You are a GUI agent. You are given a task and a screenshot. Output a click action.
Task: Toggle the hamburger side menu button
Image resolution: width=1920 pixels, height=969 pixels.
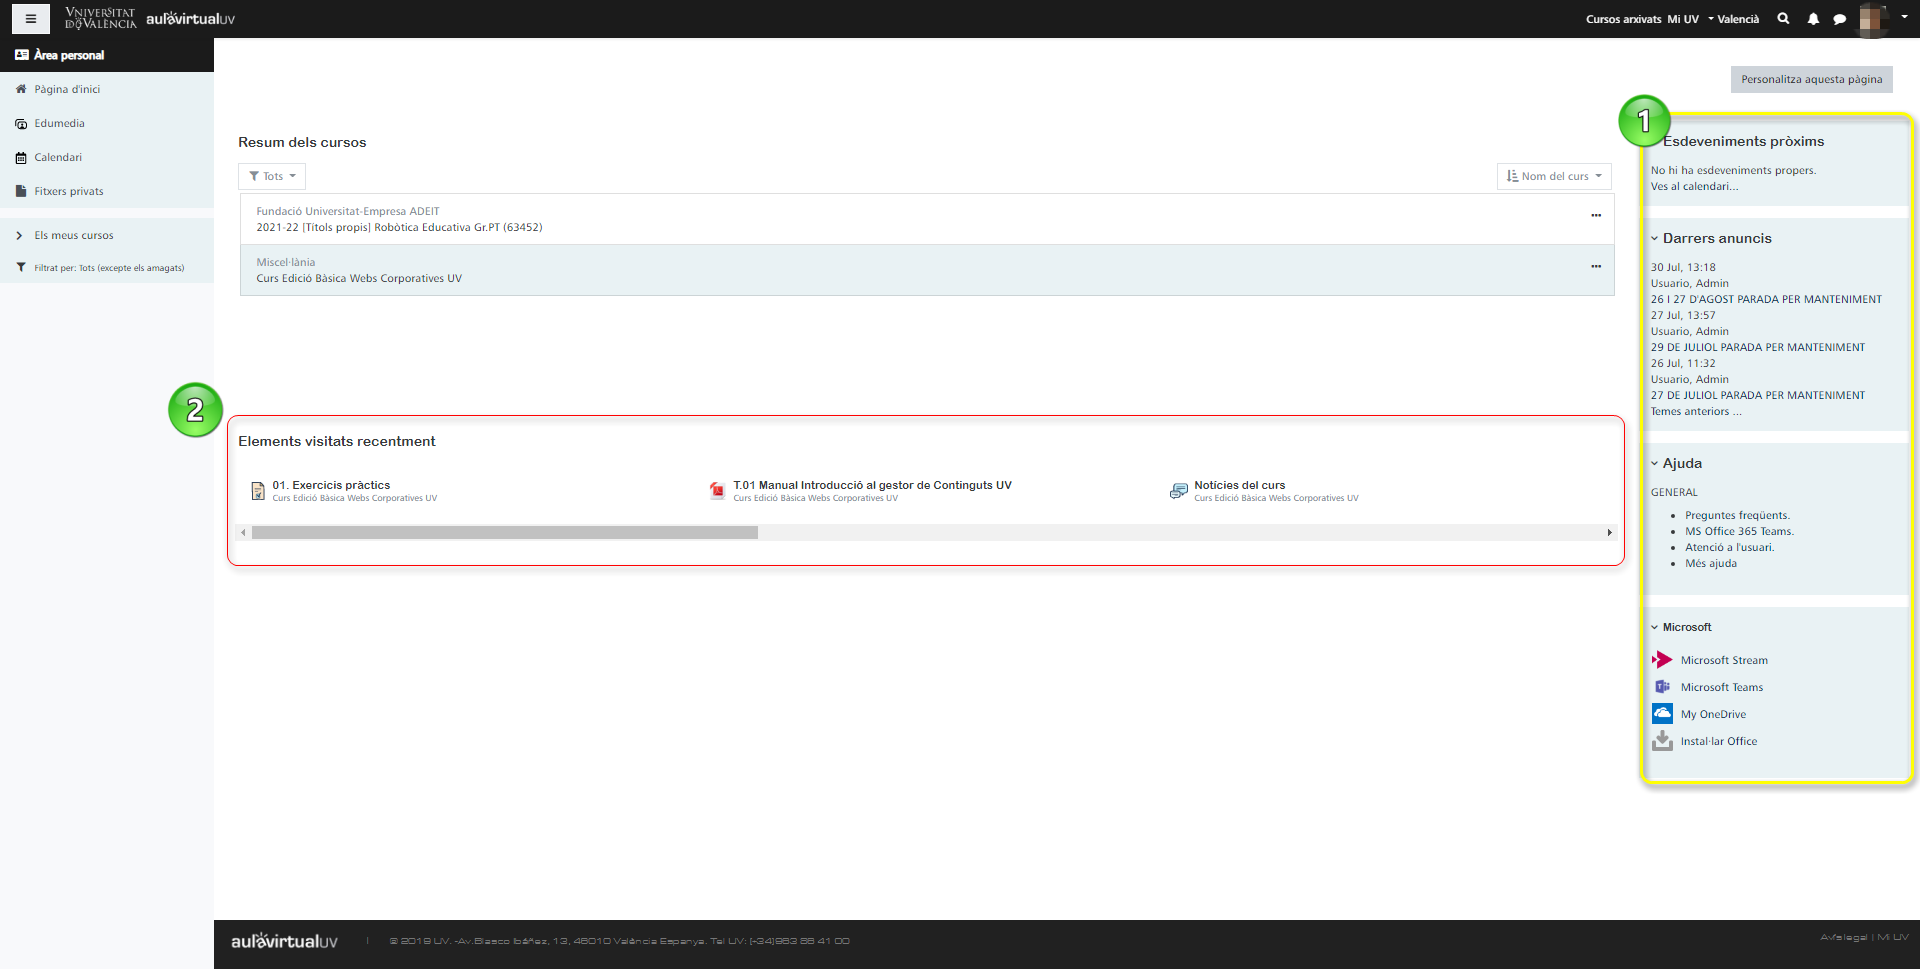[x=31, y=19]
